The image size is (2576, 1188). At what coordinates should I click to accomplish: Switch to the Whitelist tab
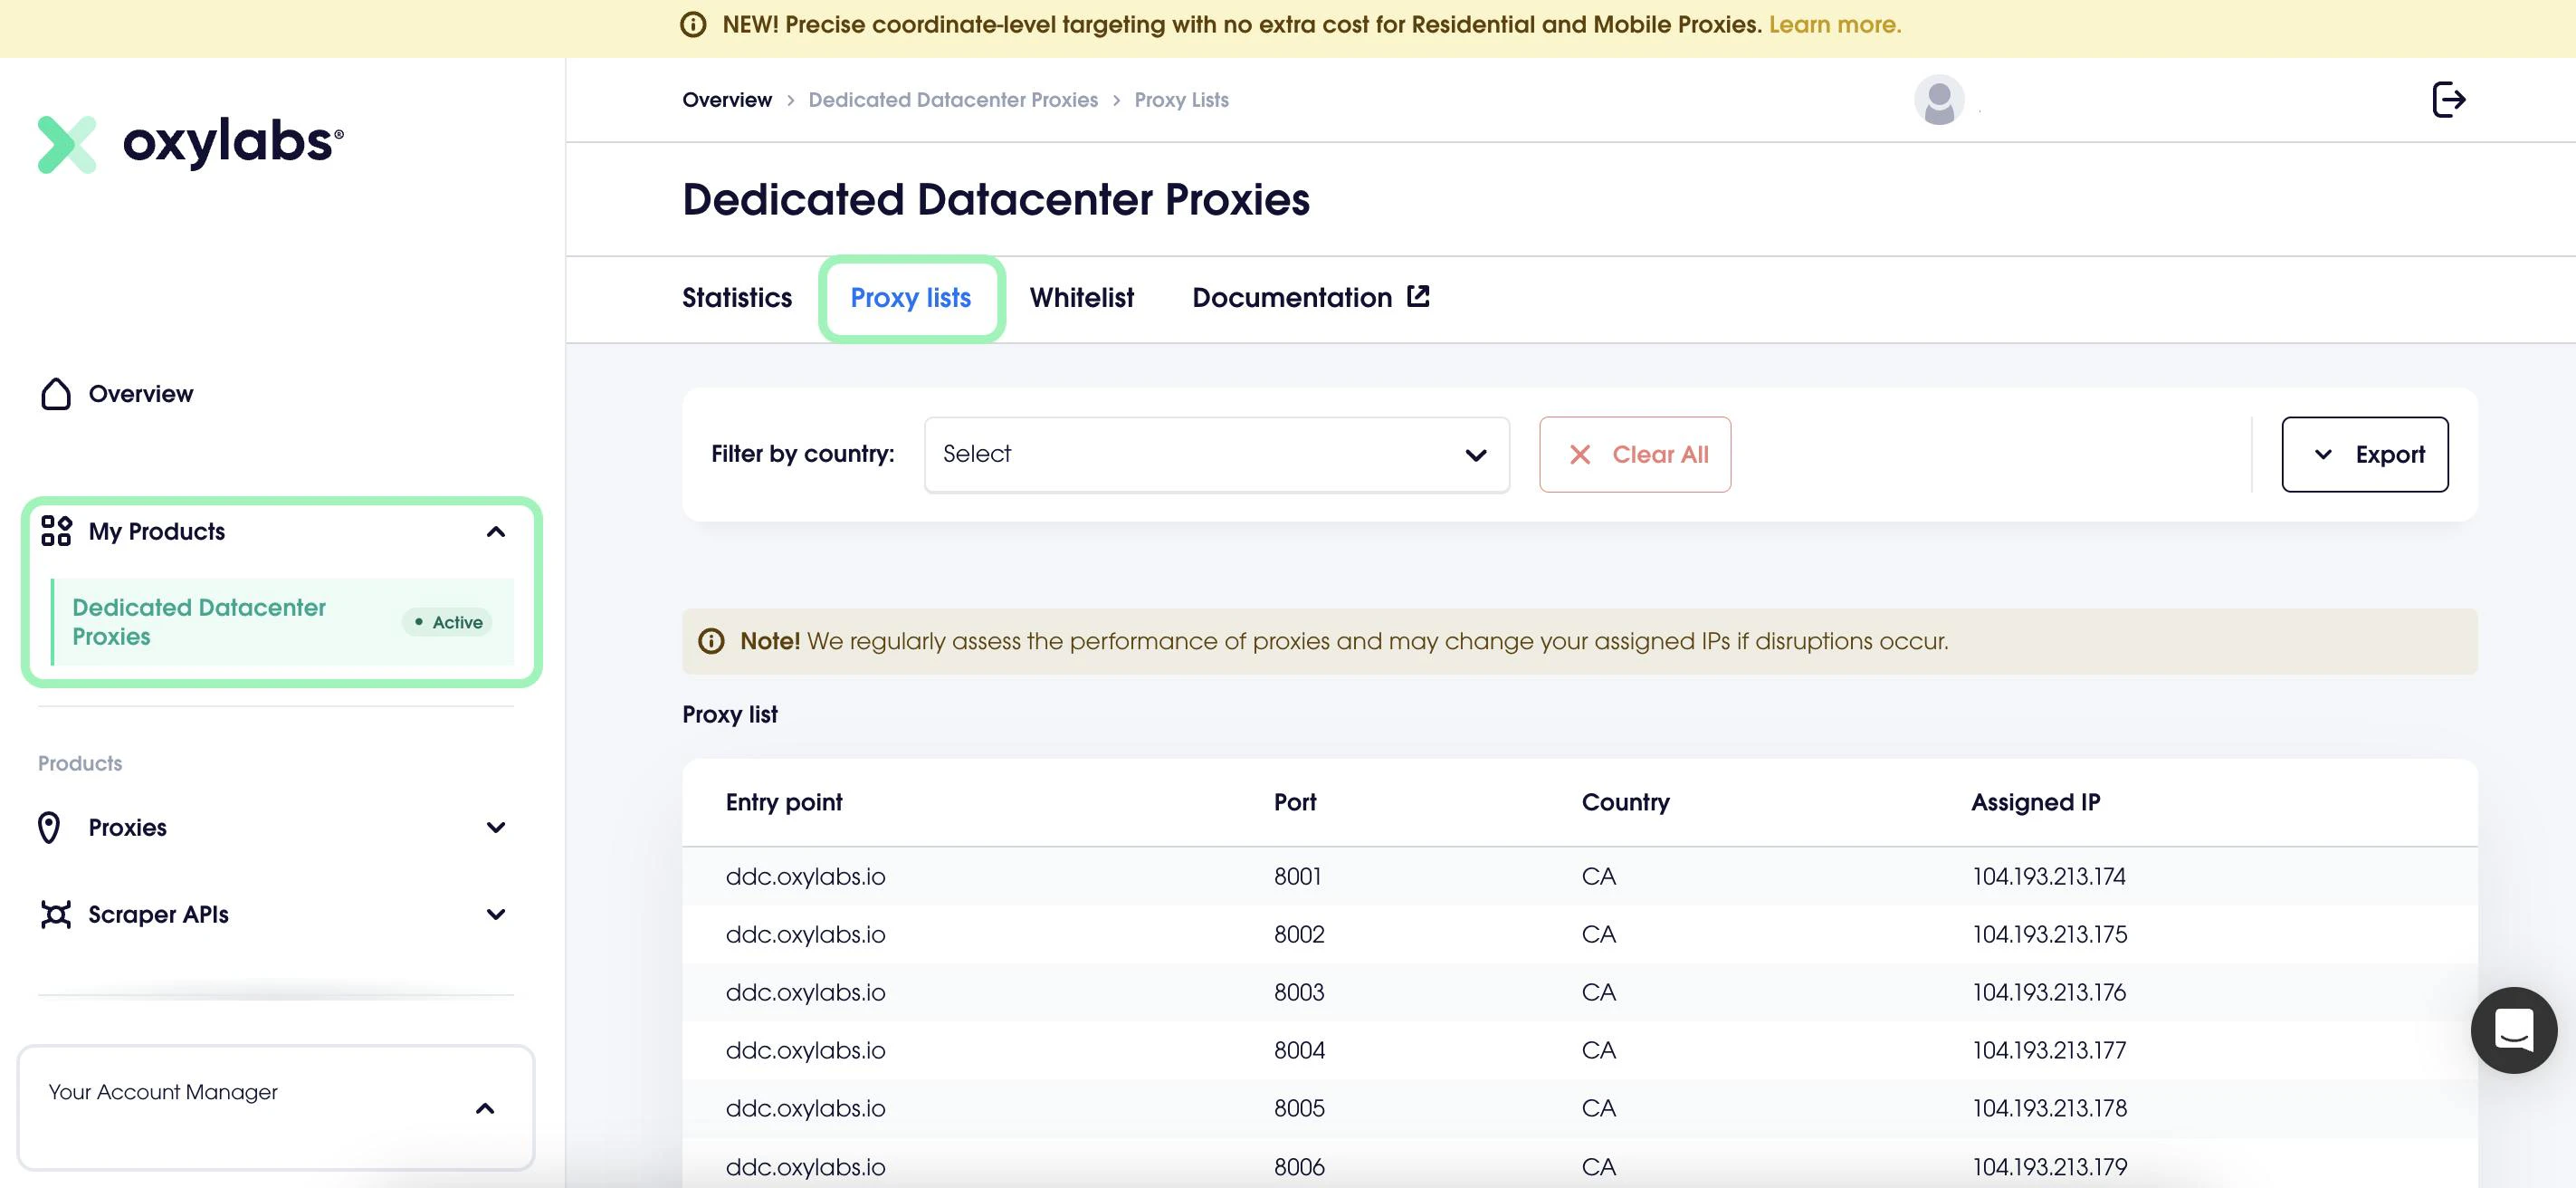1081,298
